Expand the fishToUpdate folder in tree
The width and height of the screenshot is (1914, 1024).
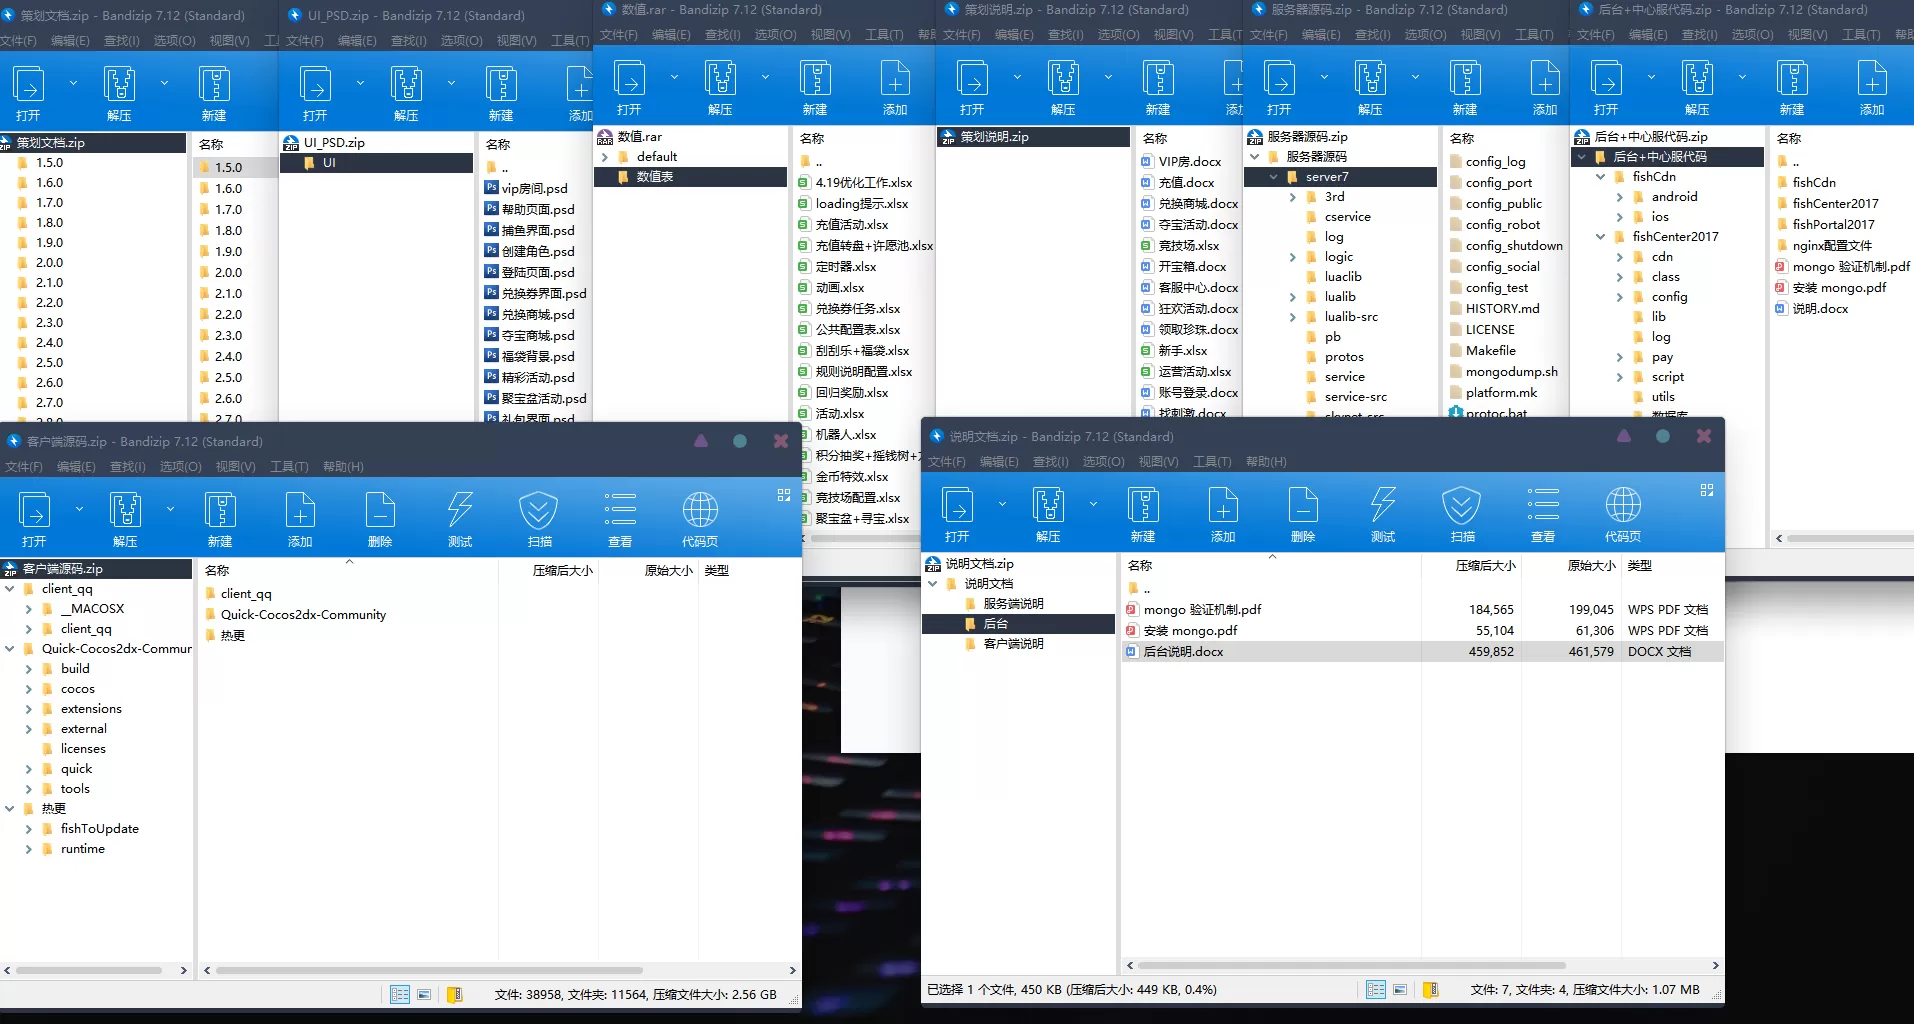click(x=28, y=829)
